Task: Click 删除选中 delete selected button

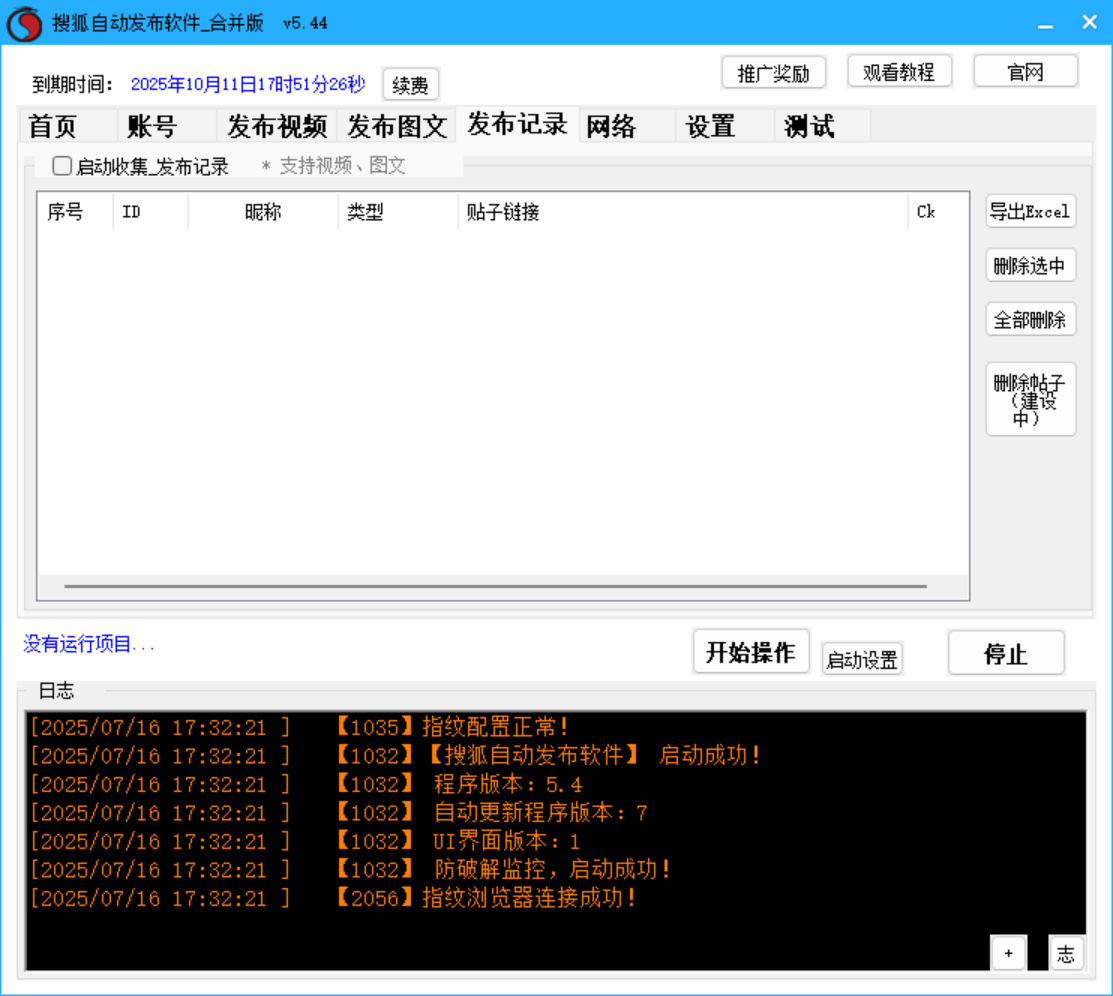Action: point(1031,266)
